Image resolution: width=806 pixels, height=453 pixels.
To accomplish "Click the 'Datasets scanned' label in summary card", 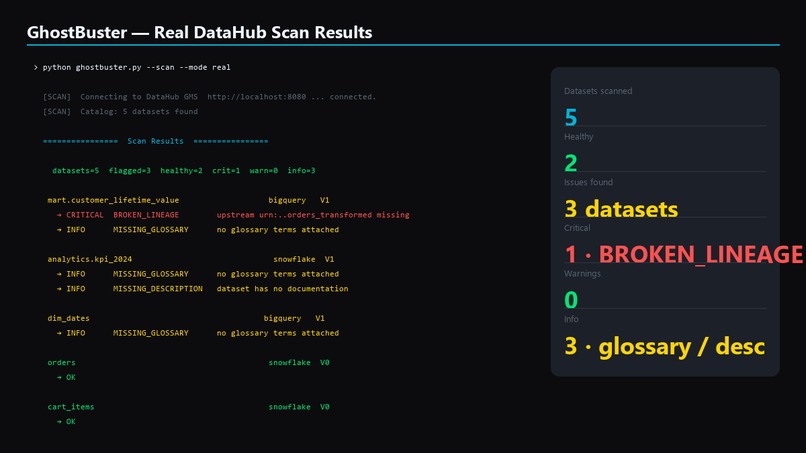I will 598,91.
